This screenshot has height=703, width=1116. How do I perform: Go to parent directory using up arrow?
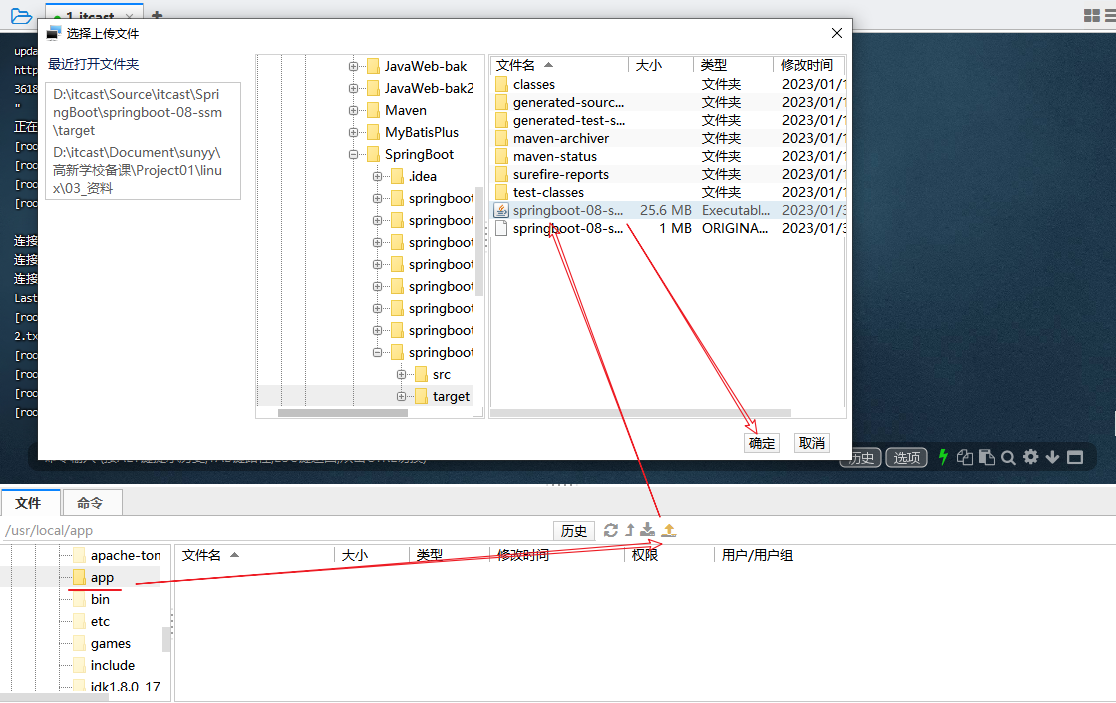630,530
